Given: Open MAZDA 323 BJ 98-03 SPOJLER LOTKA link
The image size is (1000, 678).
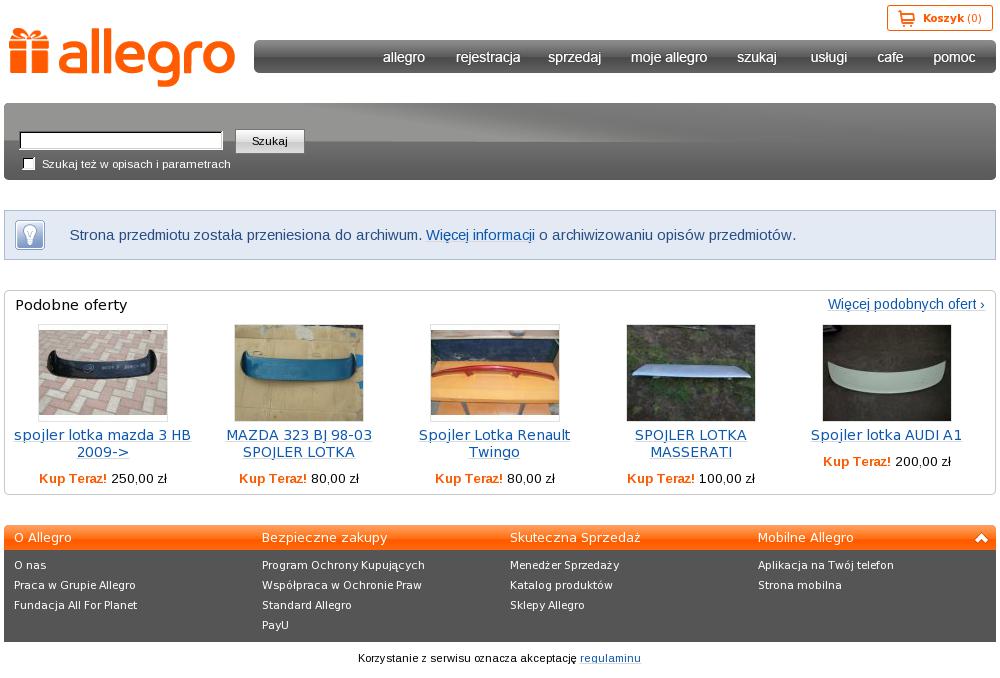Looking at the screenshot, I should (x=298, y=443).
